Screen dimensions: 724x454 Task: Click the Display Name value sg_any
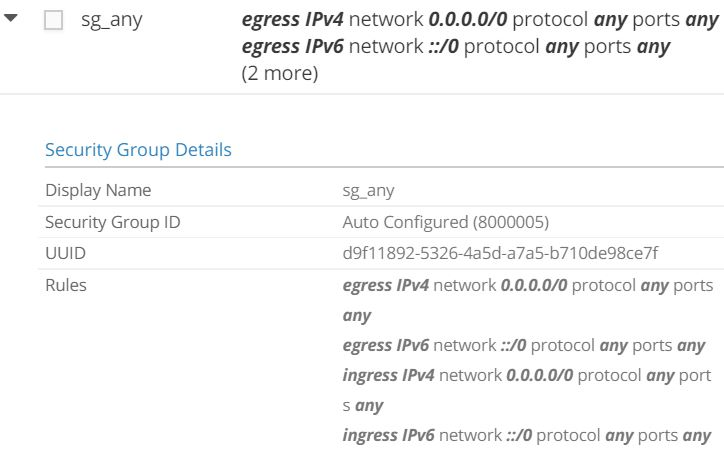click(368, 191)
